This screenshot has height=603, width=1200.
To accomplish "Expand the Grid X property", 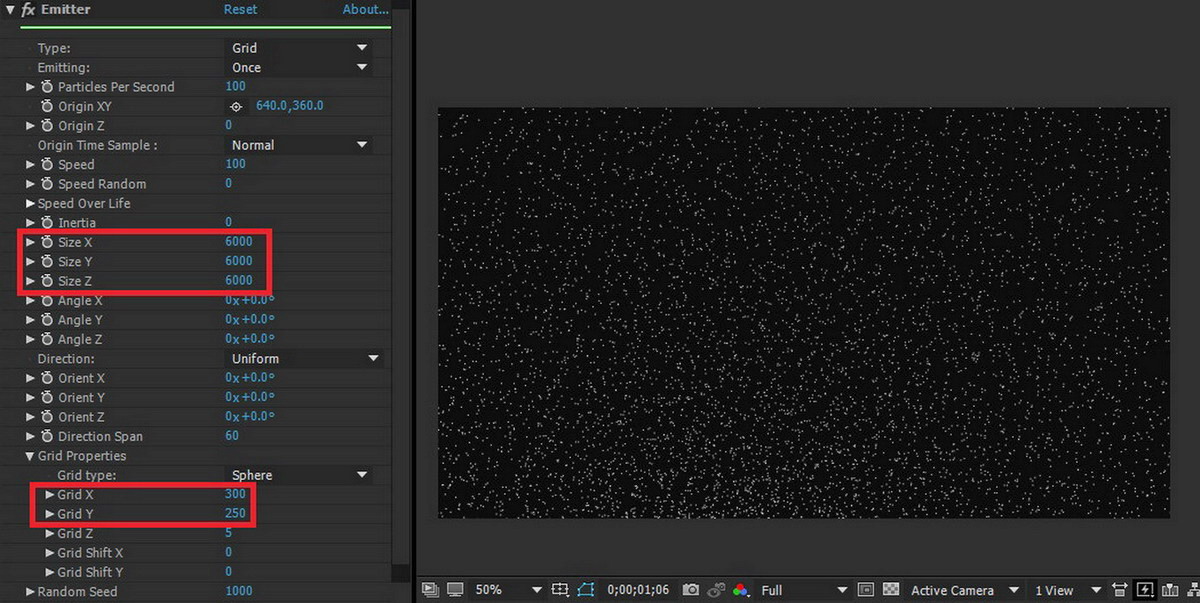I will (x=50, y=495).
